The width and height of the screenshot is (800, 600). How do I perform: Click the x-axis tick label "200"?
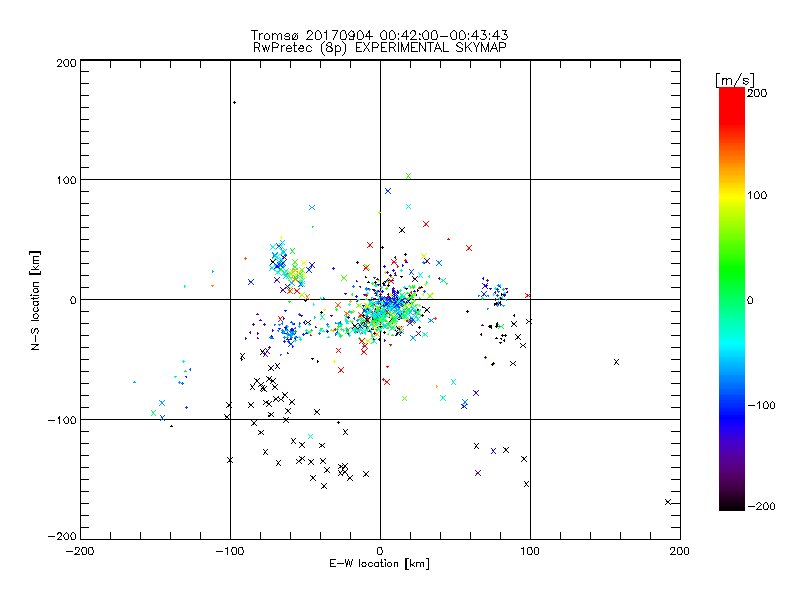[x=680, y=552]
